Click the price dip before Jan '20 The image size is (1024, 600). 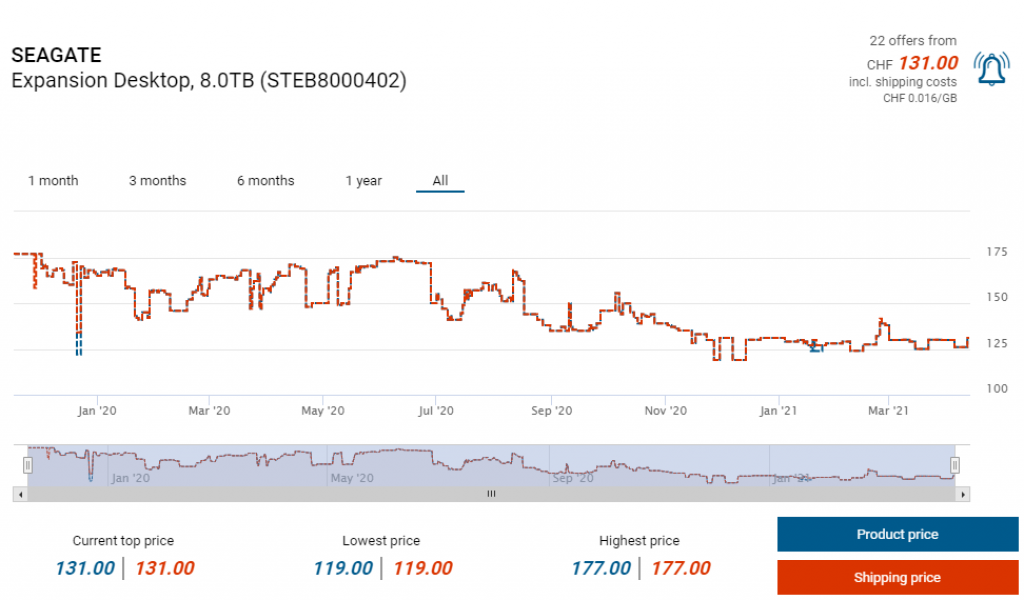(x=78, y=340)
